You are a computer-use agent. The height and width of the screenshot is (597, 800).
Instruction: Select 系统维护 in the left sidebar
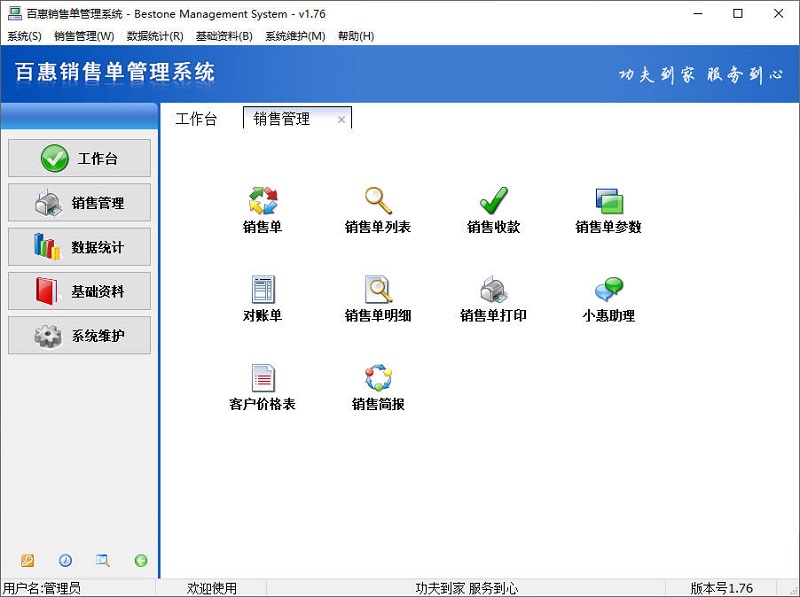point(79,335)
